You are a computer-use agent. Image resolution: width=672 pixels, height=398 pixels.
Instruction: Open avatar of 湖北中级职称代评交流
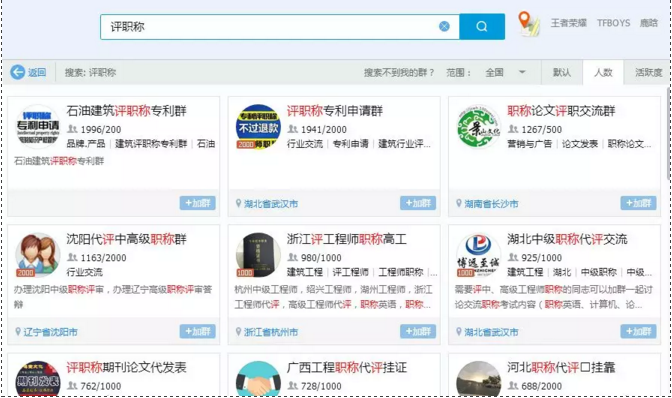tap(478, 255)
